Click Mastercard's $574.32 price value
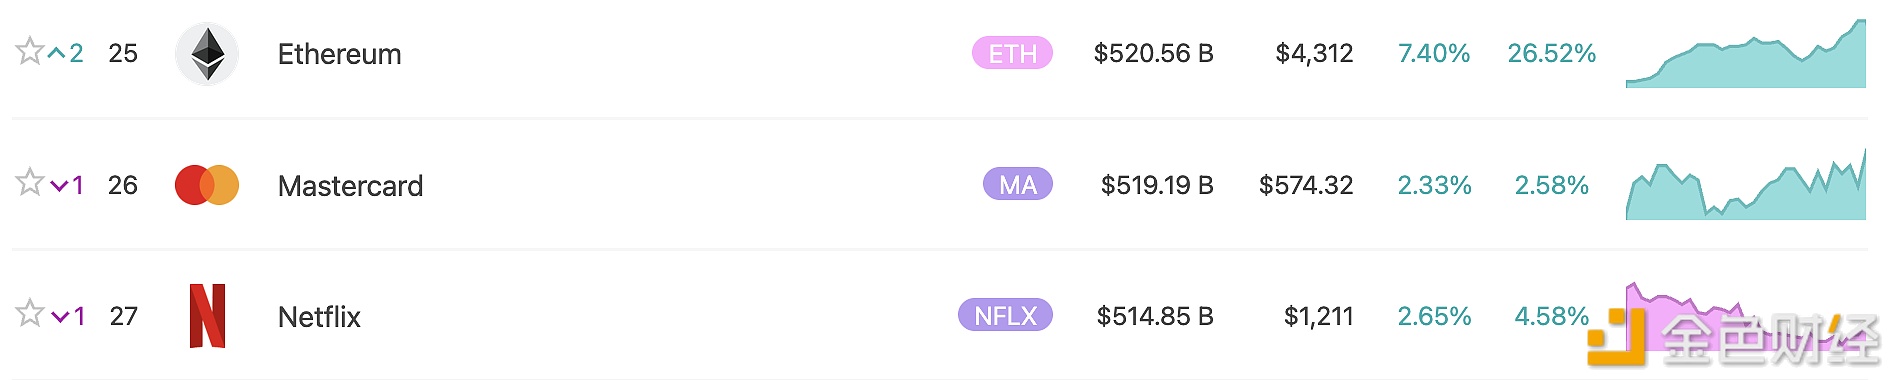 pyautogui.click(x=1306, y=185)
